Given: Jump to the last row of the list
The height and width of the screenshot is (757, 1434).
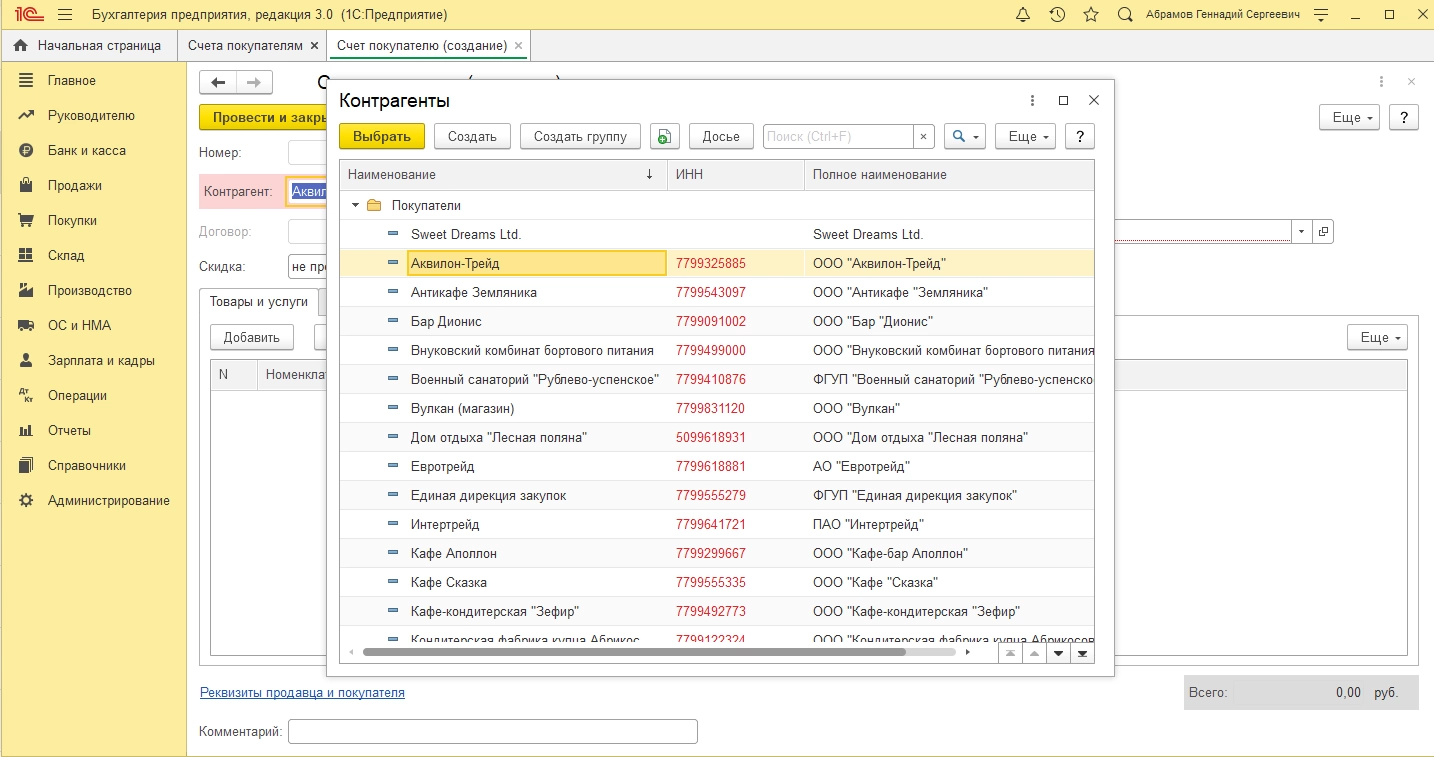Looking at the screenshot, I should coord(1083,653).
